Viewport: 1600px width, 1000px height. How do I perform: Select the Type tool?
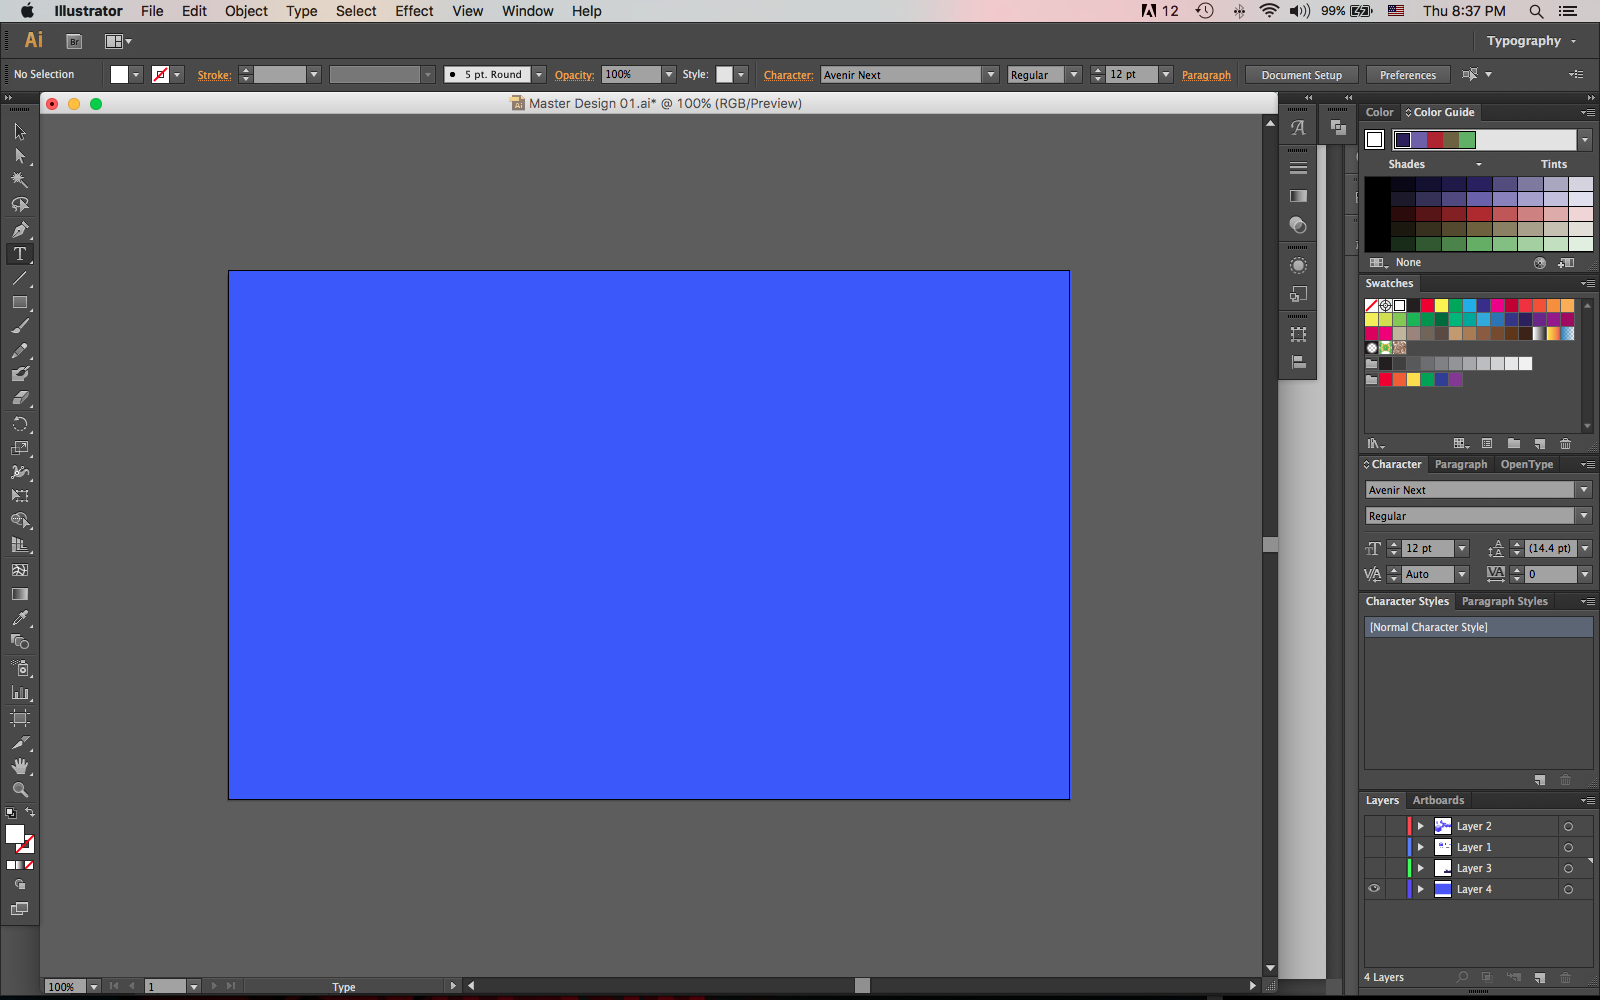[x=19, y=254]
